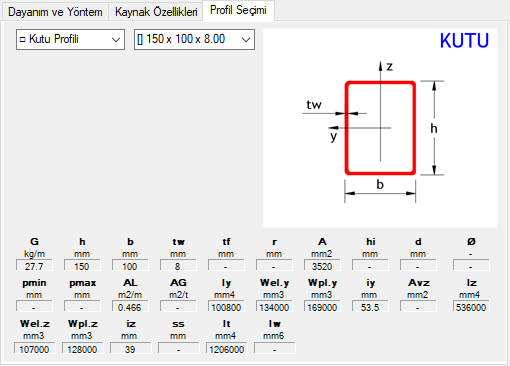Viewport: 510px width, 366px height.
Task: Click the h height field showing 150
Action: coord(82,266)
